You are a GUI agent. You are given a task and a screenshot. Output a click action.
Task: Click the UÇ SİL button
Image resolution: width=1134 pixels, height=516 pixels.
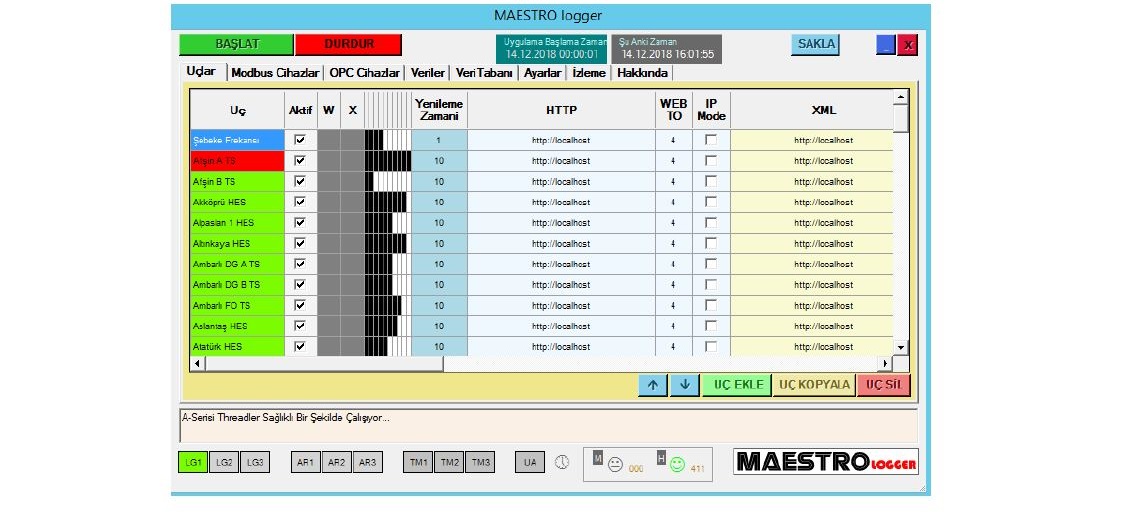884,385
